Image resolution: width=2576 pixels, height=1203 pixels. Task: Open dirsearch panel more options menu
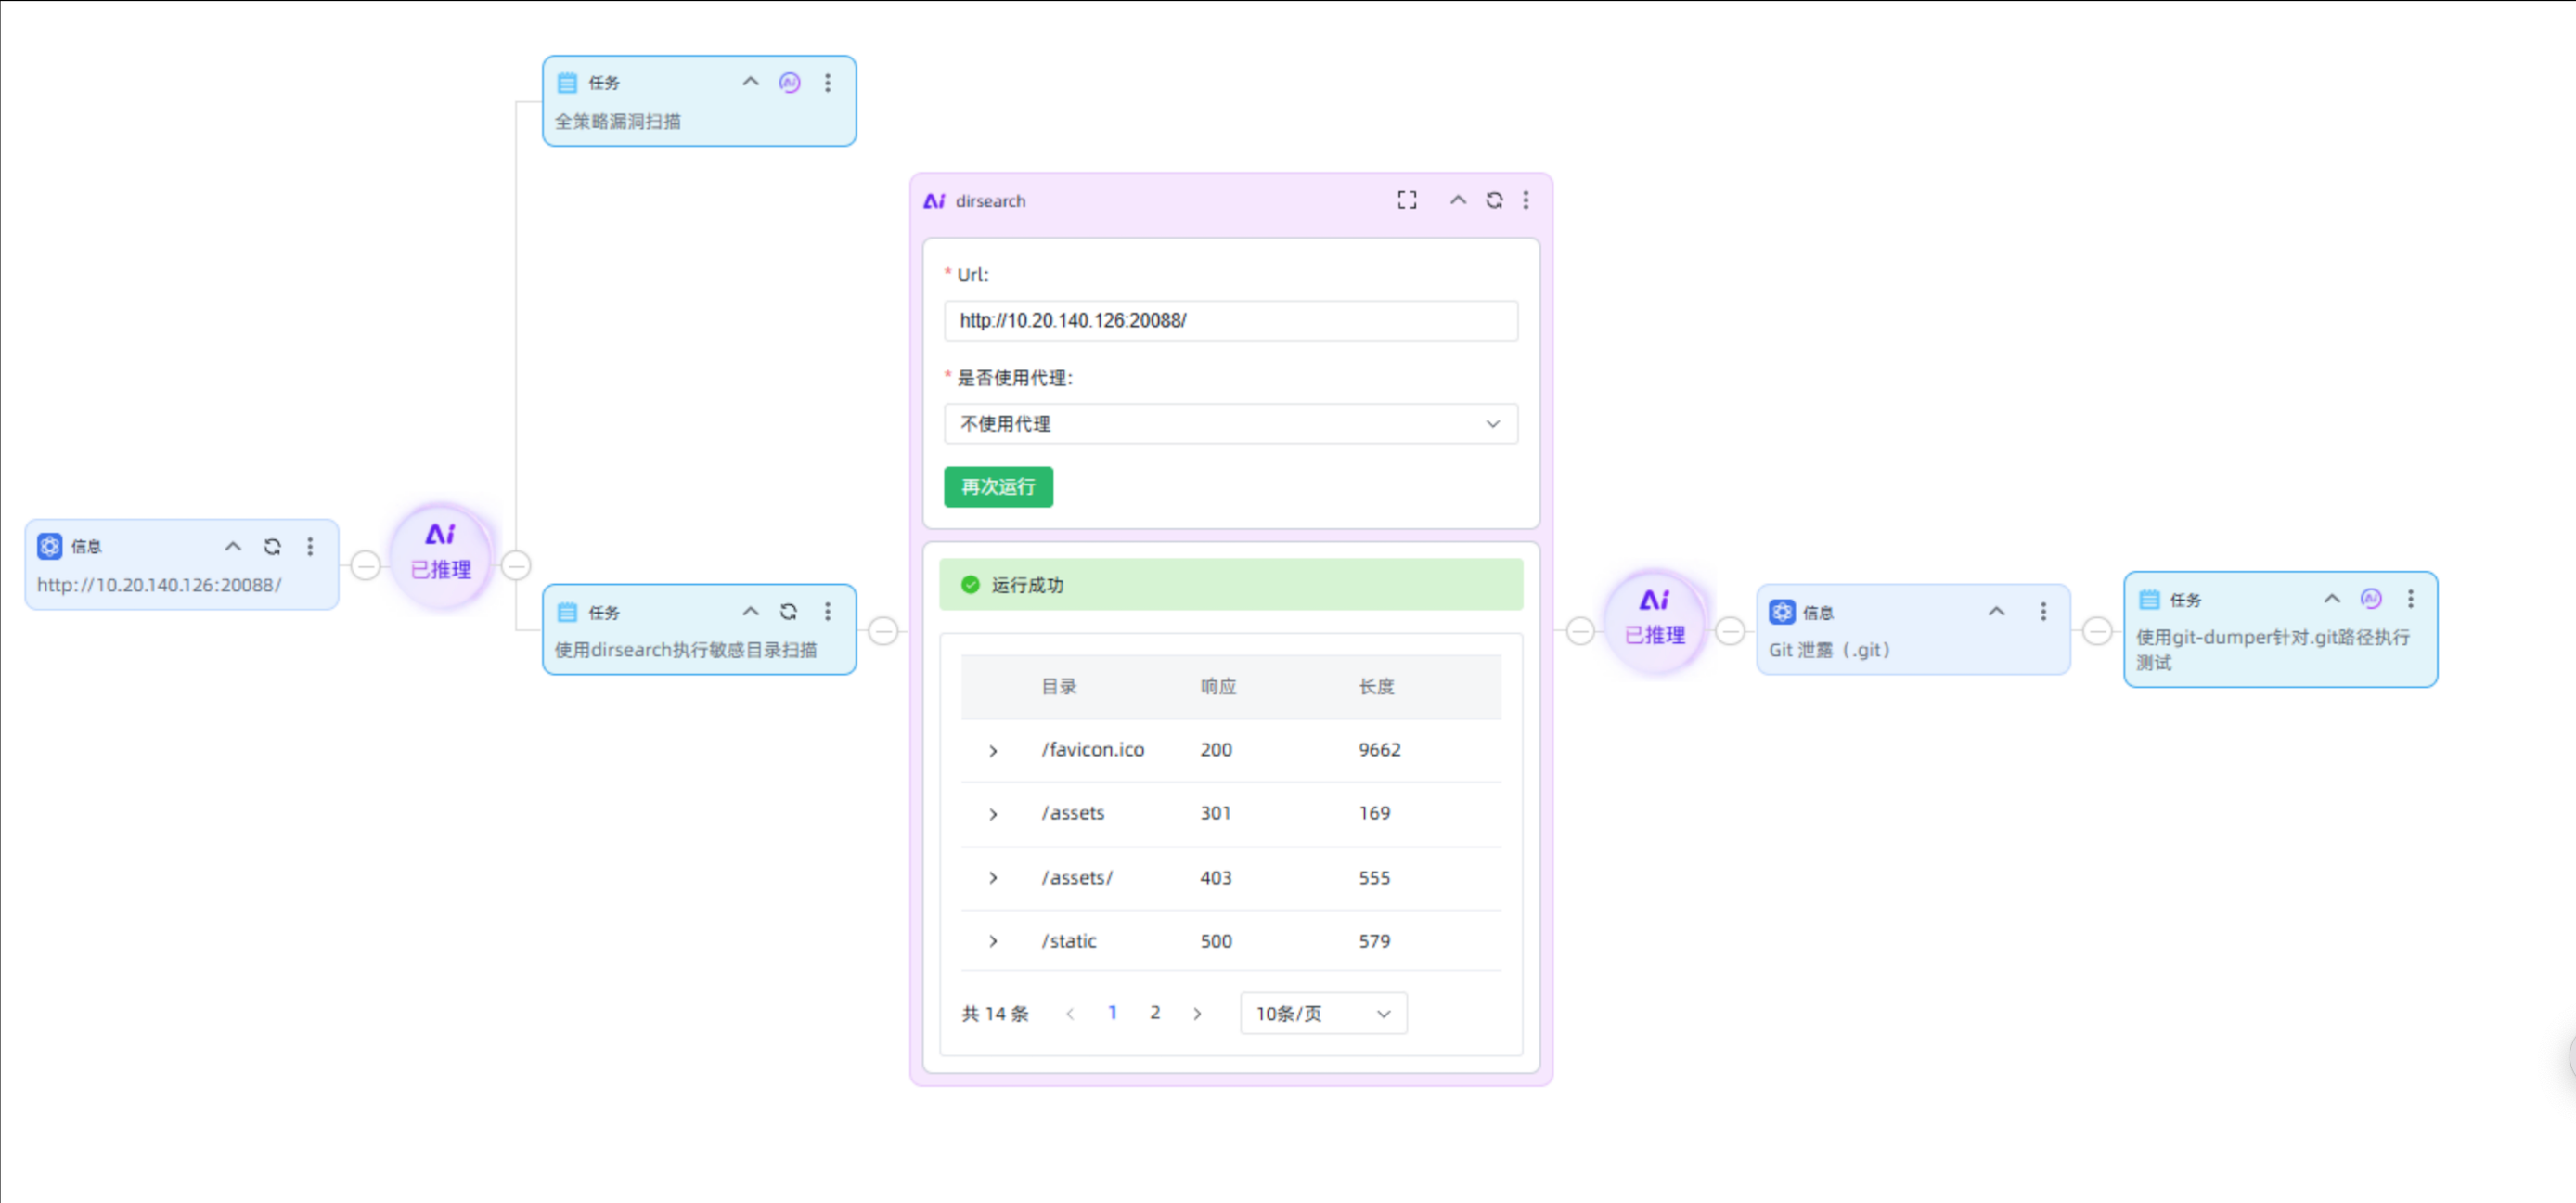(1526, 200)
